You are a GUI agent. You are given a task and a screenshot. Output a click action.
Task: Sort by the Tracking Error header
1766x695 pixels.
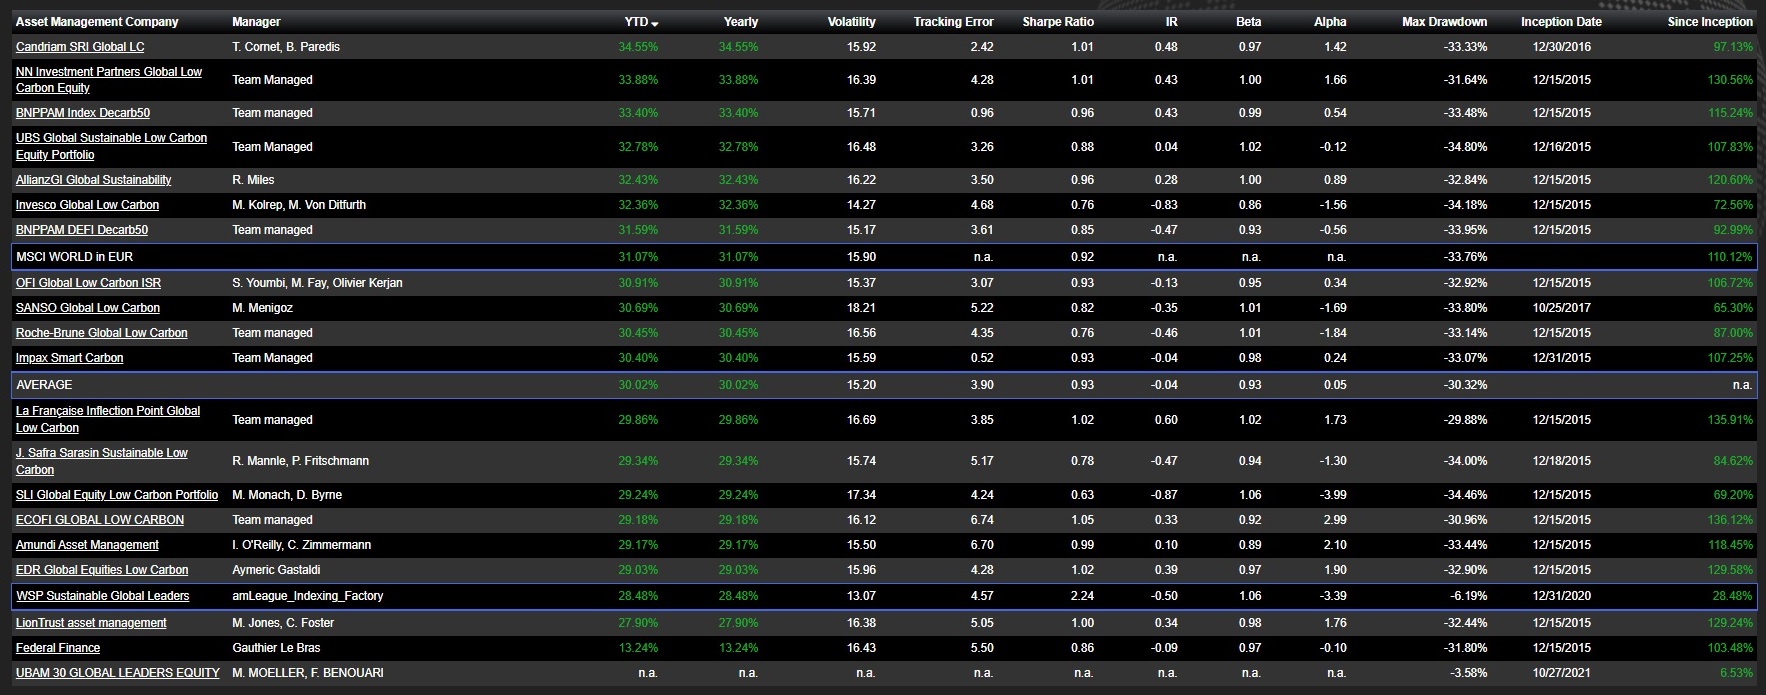[x=954, y=22]
